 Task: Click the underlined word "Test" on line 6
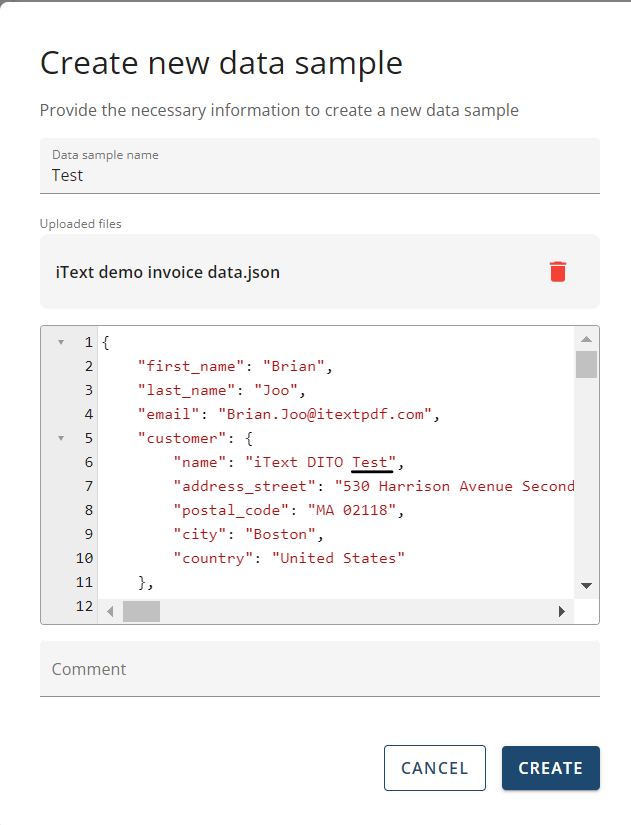pyautogui.click(x=371, y=462)
